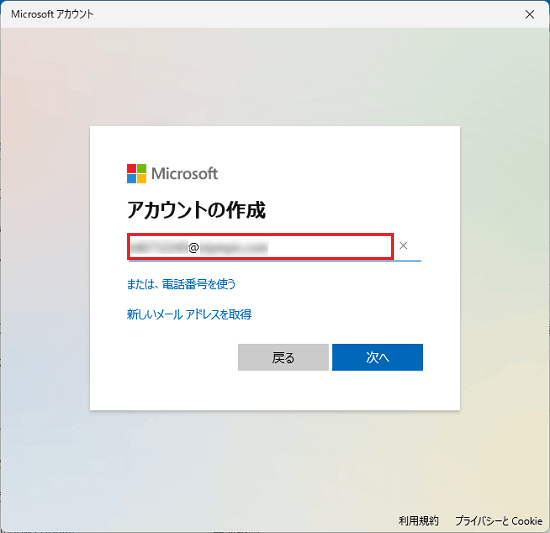
Task: Open the プライバシーと Cookie link
Action: 499,521
